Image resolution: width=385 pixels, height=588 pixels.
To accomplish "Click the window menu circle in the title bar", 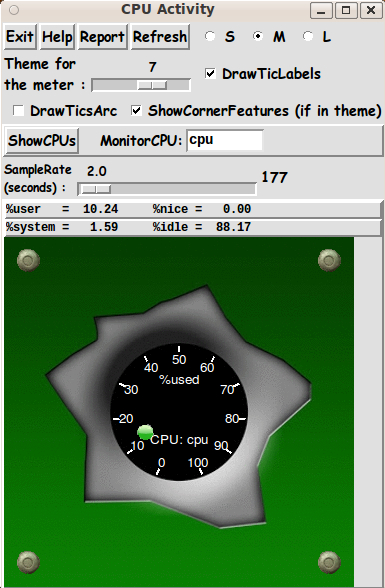I will pos(14,10).
